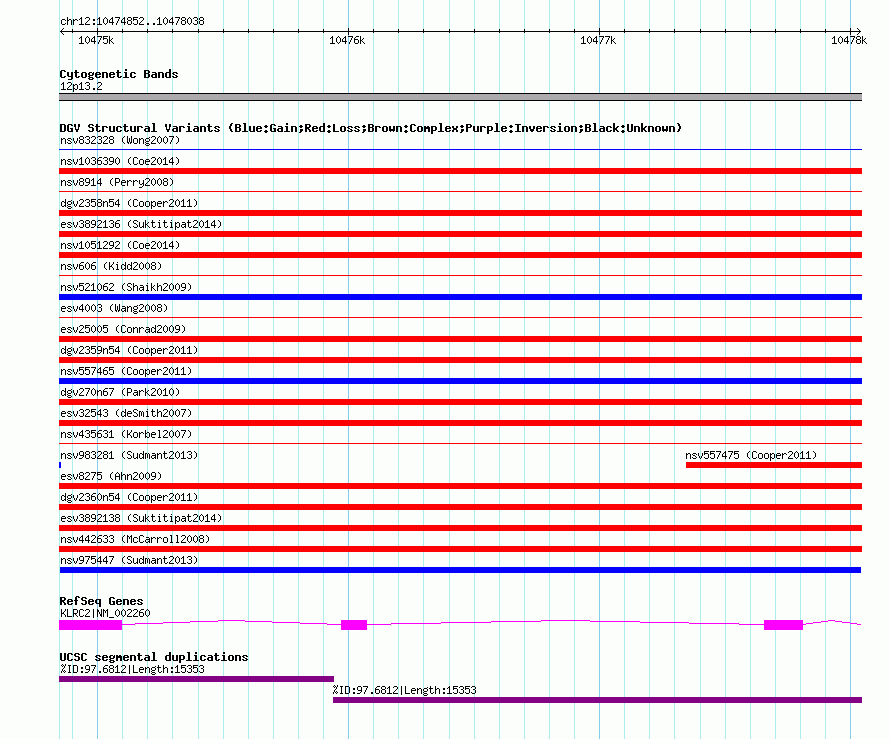Click the nsv983281 (Sudmant2013) label
Viewport: 890px width, 739px height.
click(x=129, y=455)
